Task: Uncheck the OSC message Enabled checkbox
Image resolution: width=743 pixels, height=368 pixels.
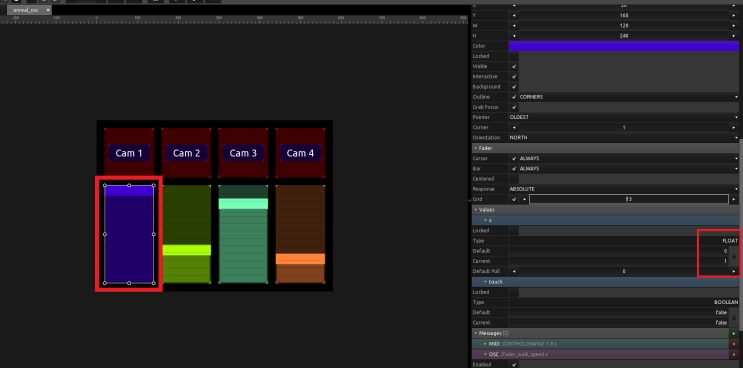Action: [x=514, y=365]
